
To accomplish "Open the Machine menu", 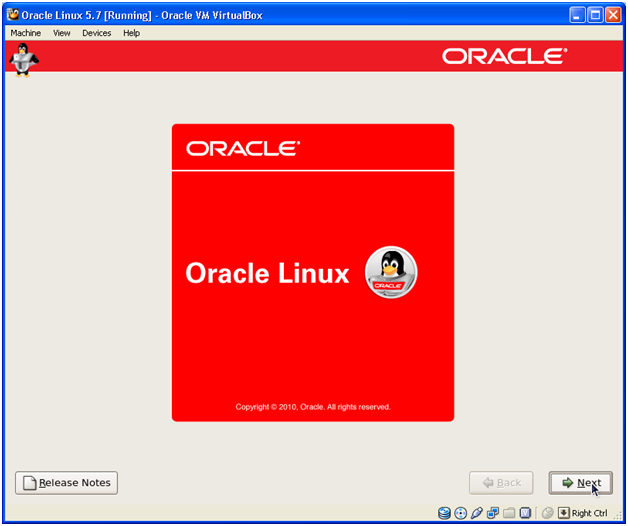I will tap(26, 33).
